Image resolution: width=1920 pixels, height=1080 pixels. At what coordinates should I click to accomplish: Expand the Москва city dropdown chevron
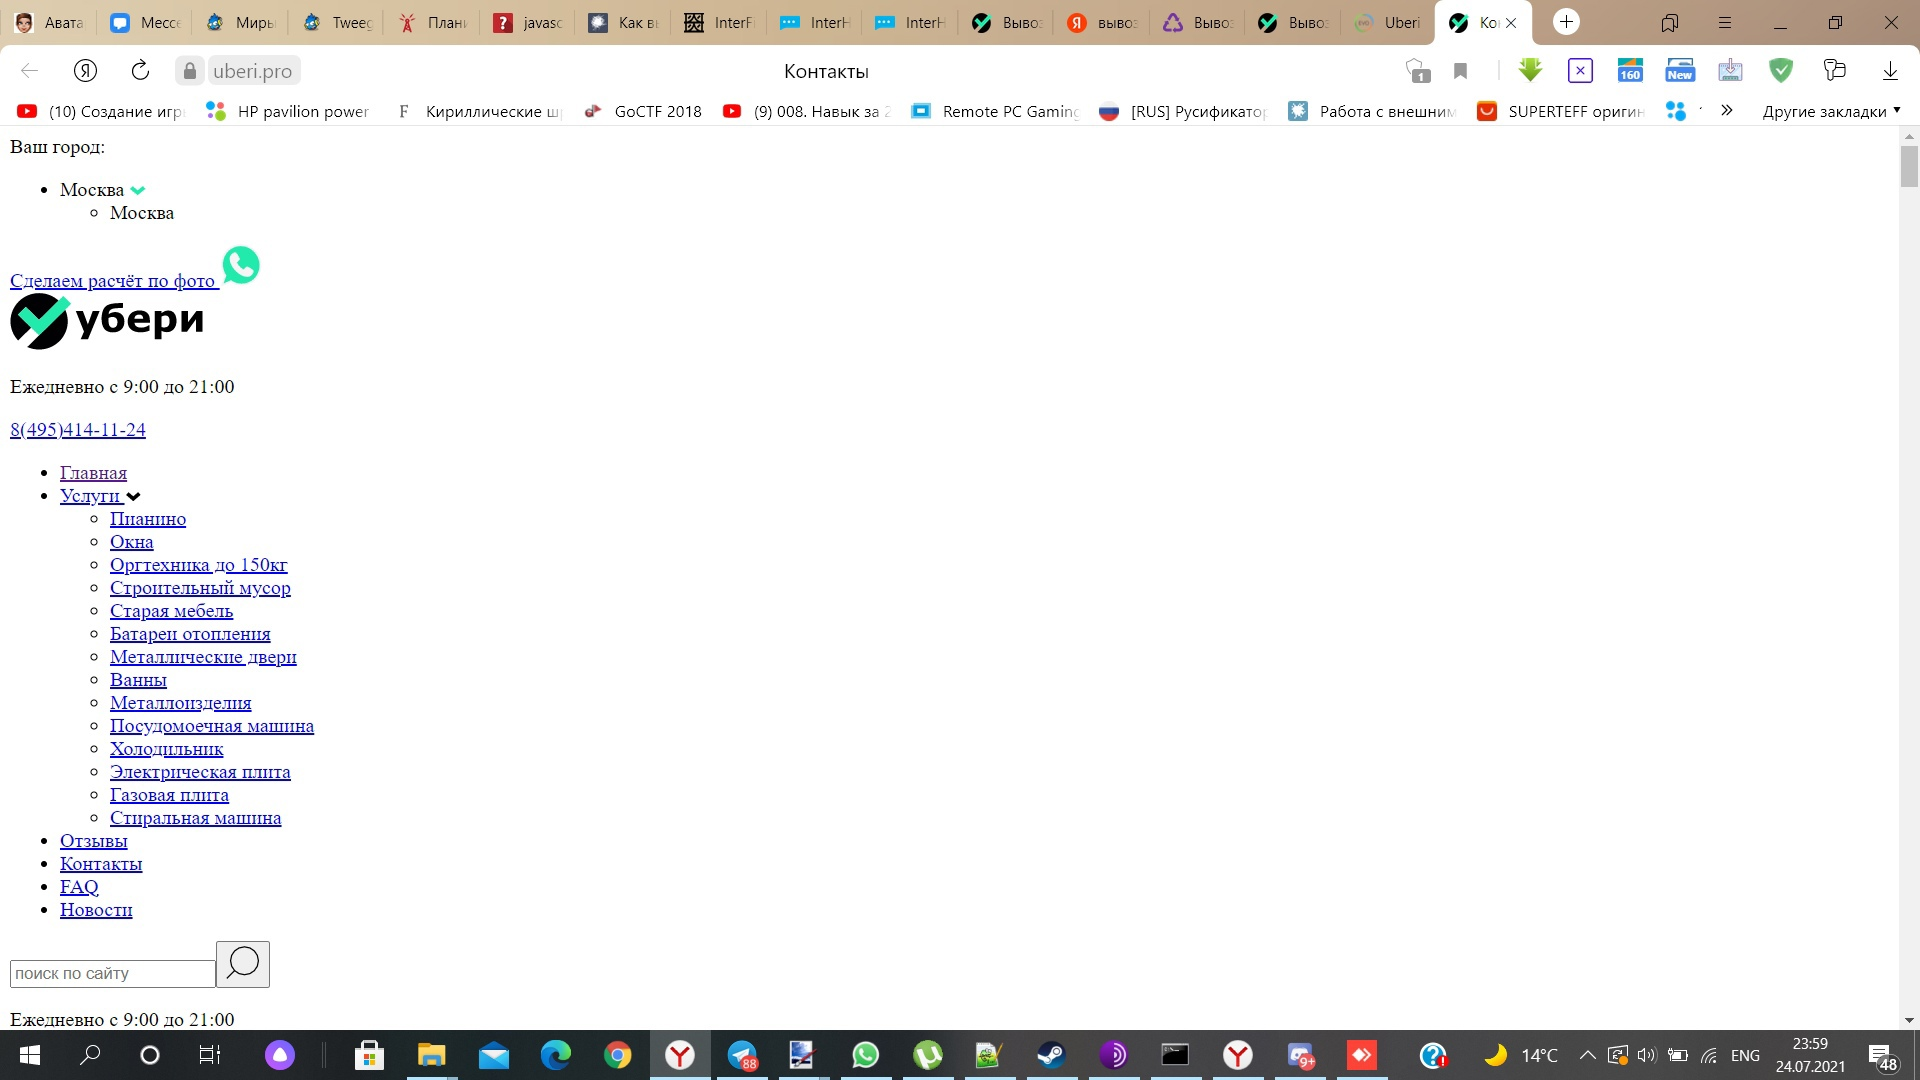point(138,190)
